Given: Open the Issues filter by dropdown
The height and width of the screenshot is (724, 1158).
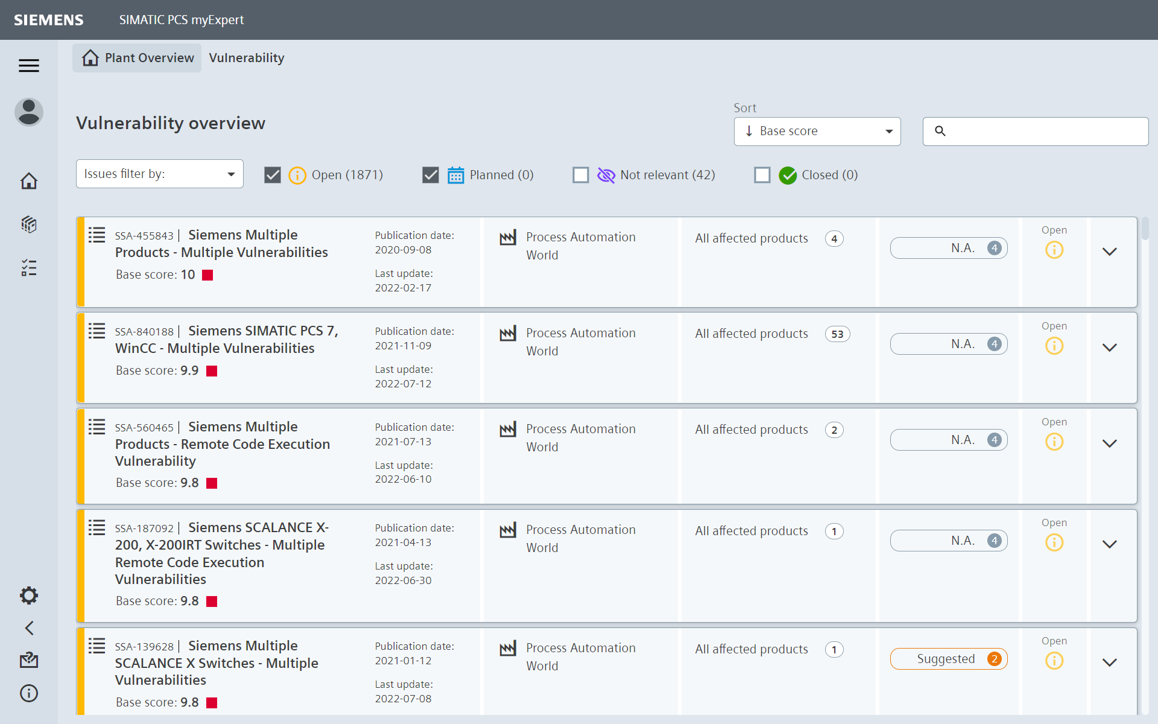Looking at the screenshot, I should point(159,173).
